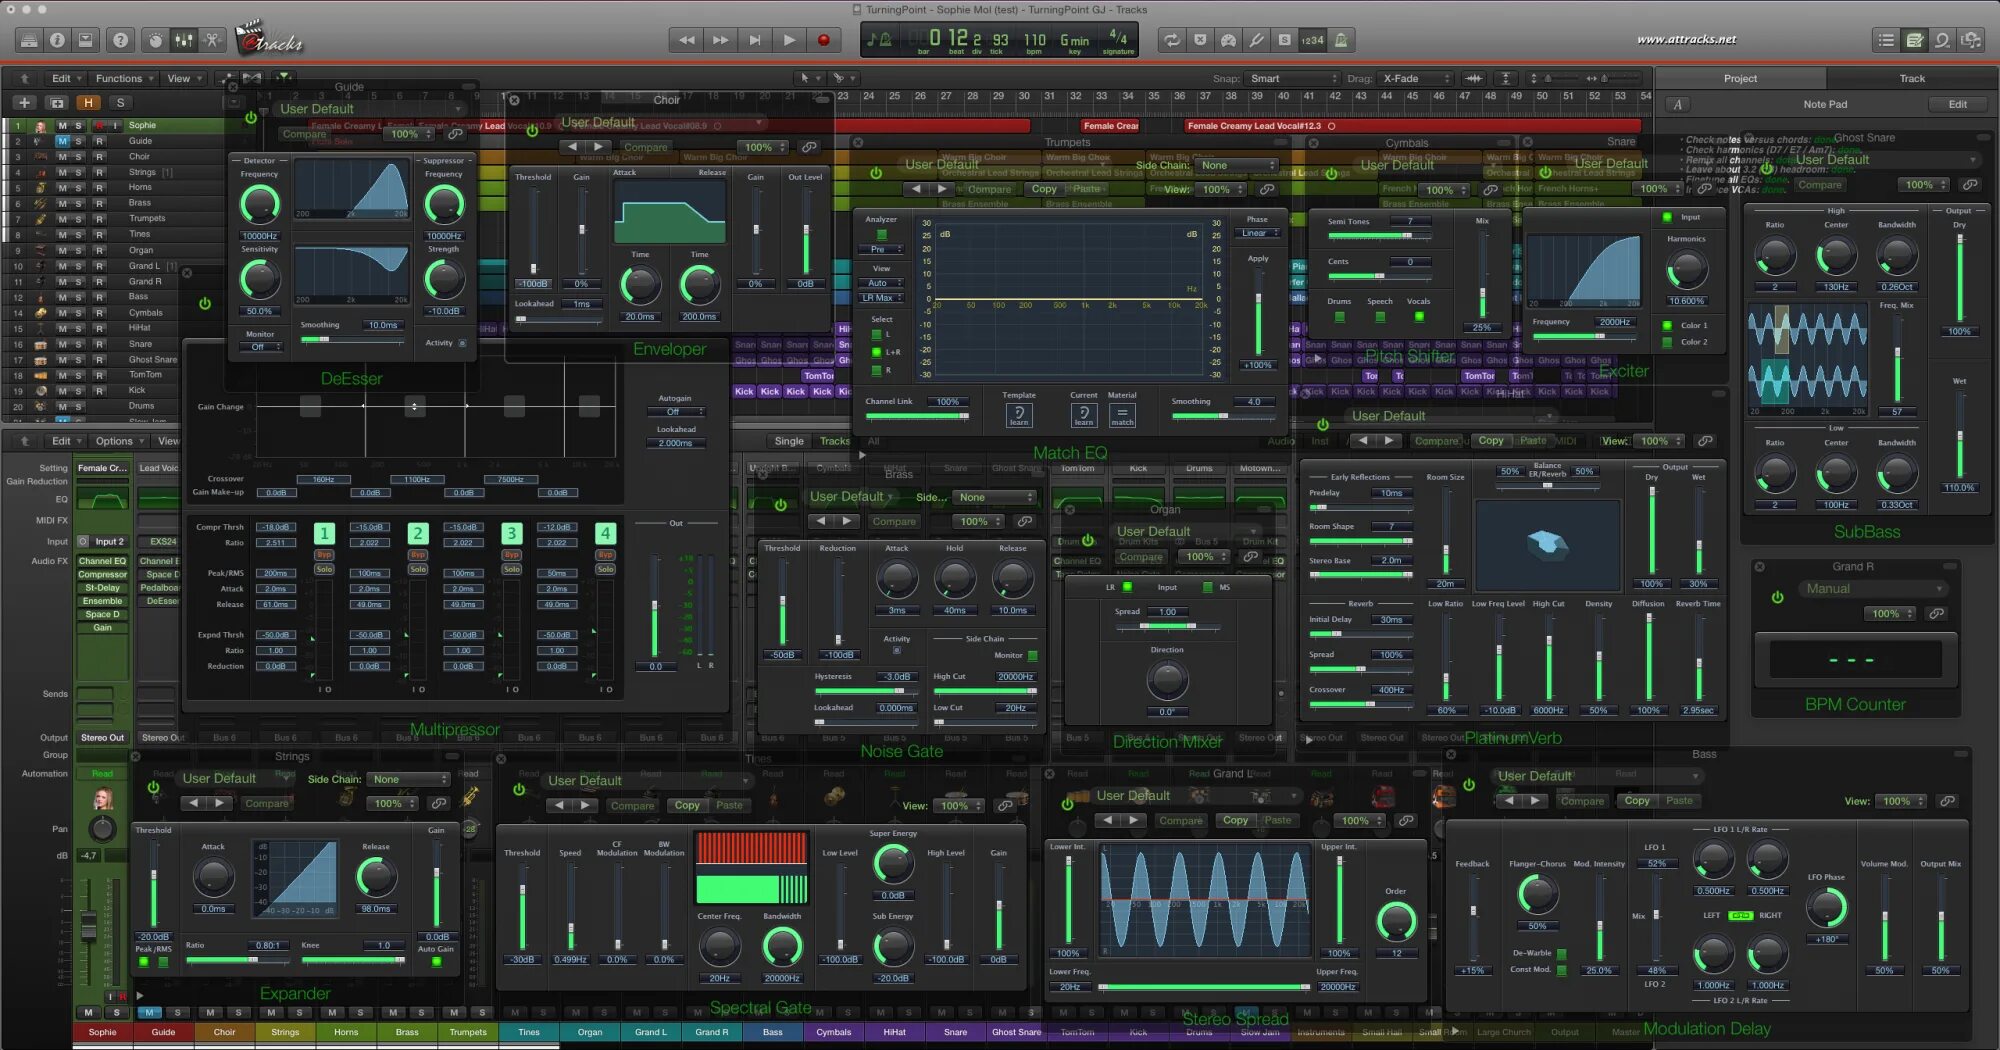Open Quick Help with the question mark icon
The height and width of the screenshot is (1050, 2000).
pyautogui.click(x=120, y=40)
